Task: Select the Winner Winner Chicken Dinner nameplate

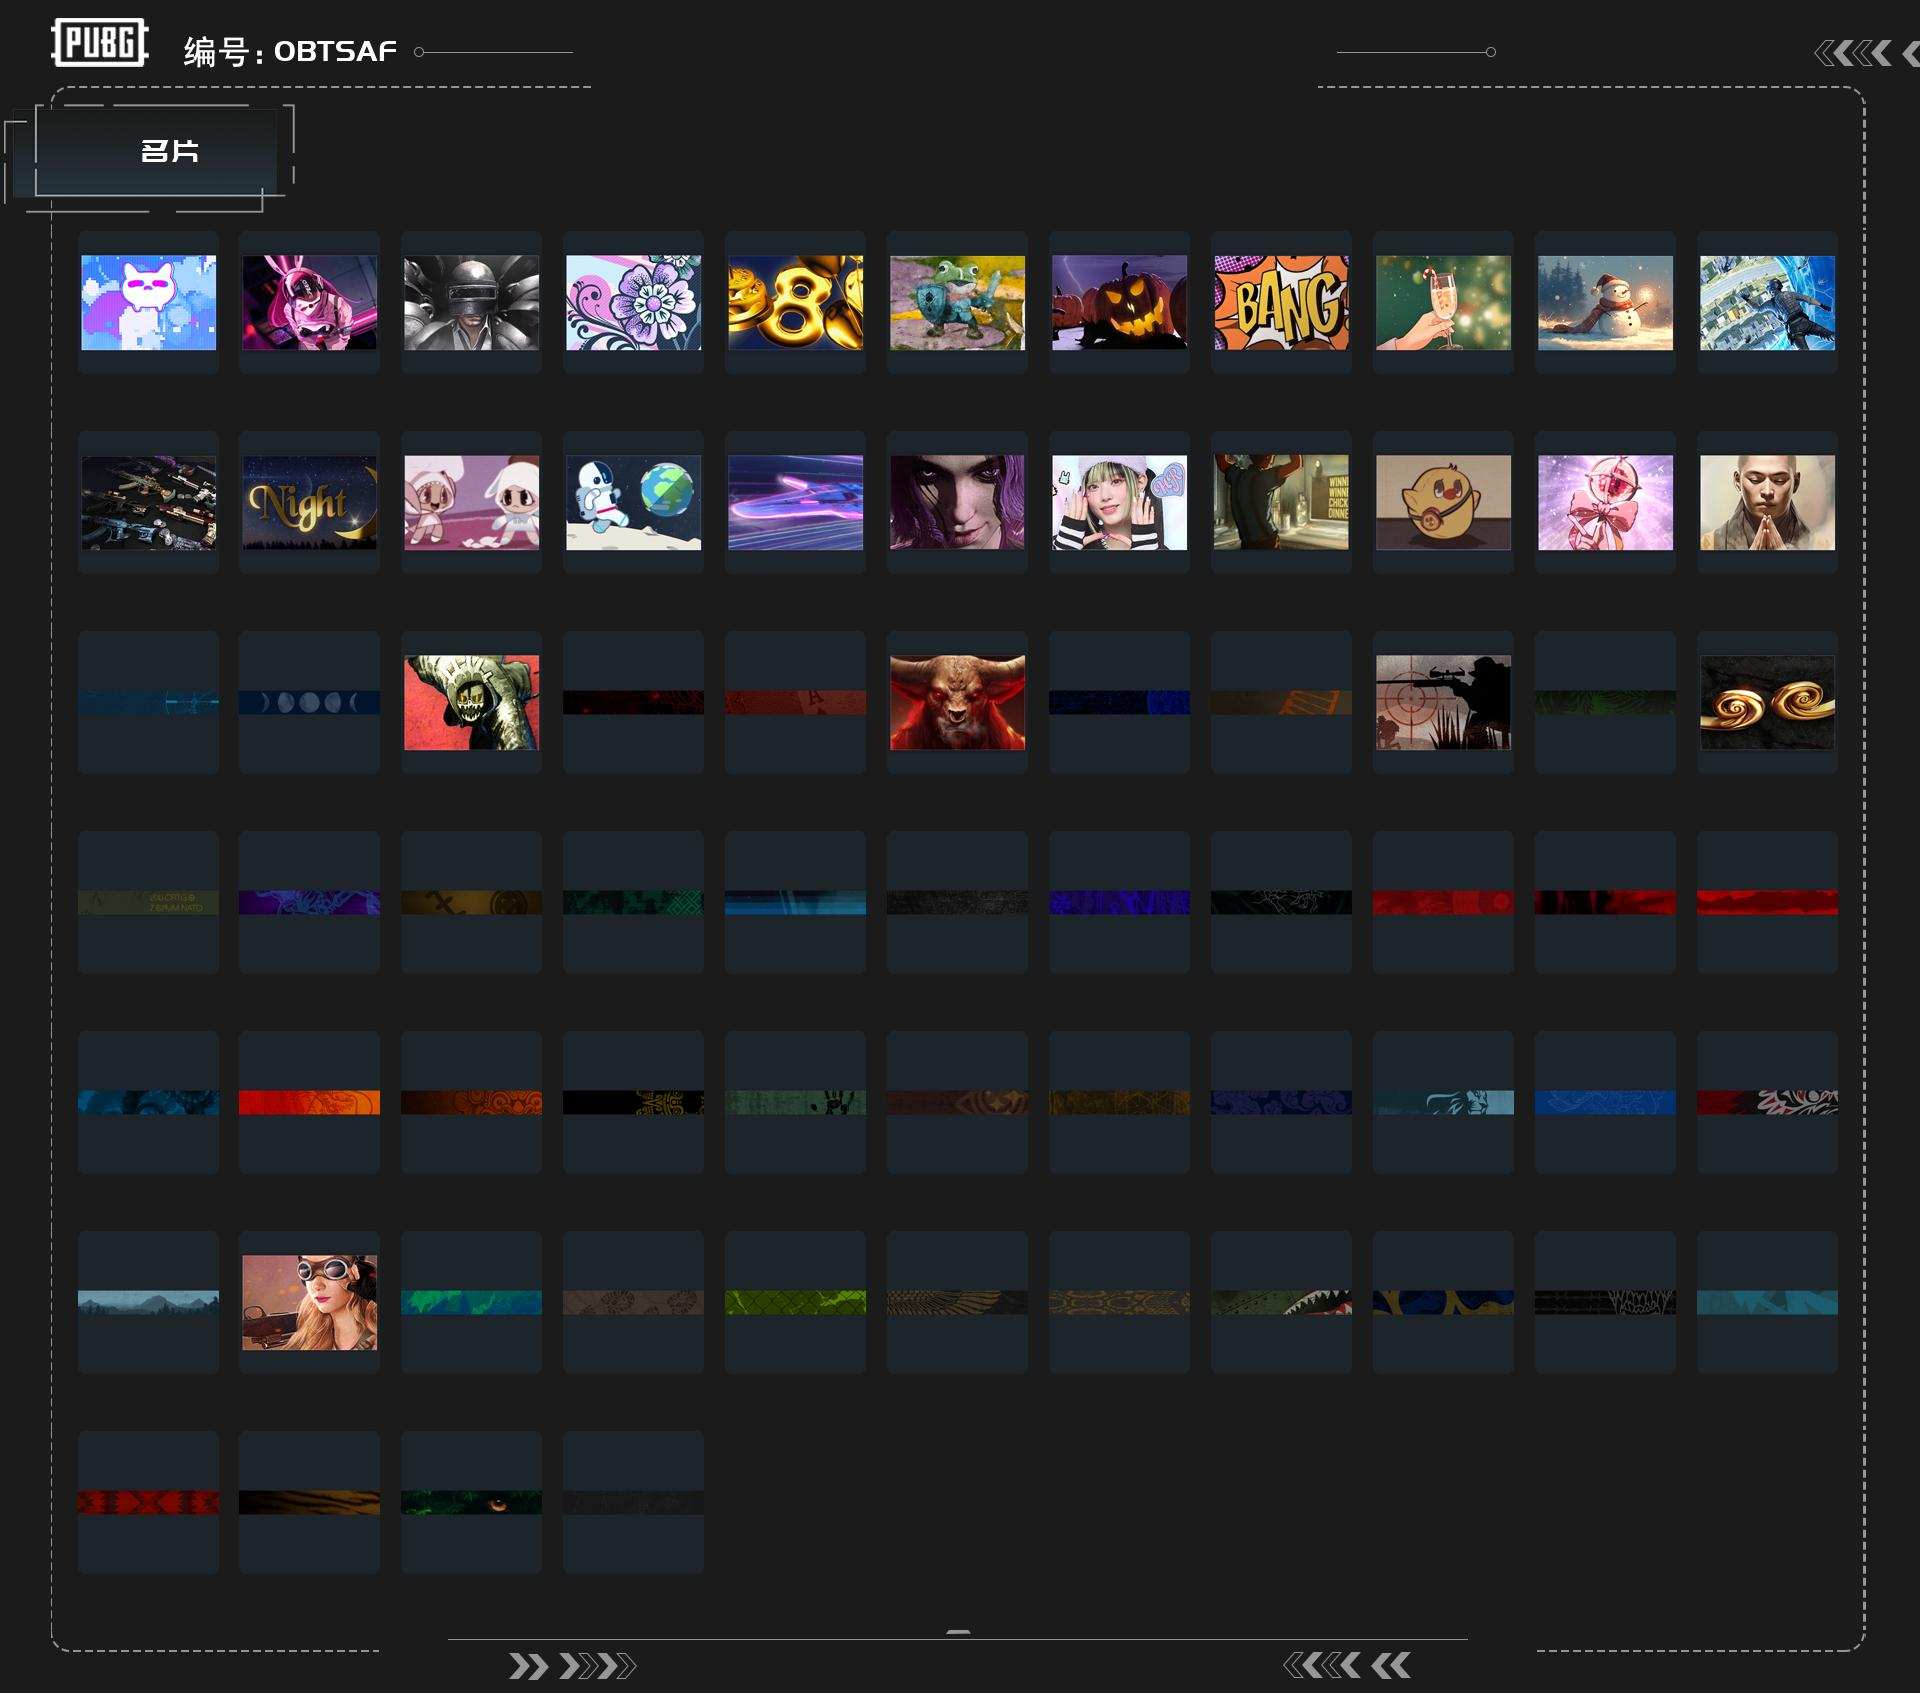Action: [1282, 503]
